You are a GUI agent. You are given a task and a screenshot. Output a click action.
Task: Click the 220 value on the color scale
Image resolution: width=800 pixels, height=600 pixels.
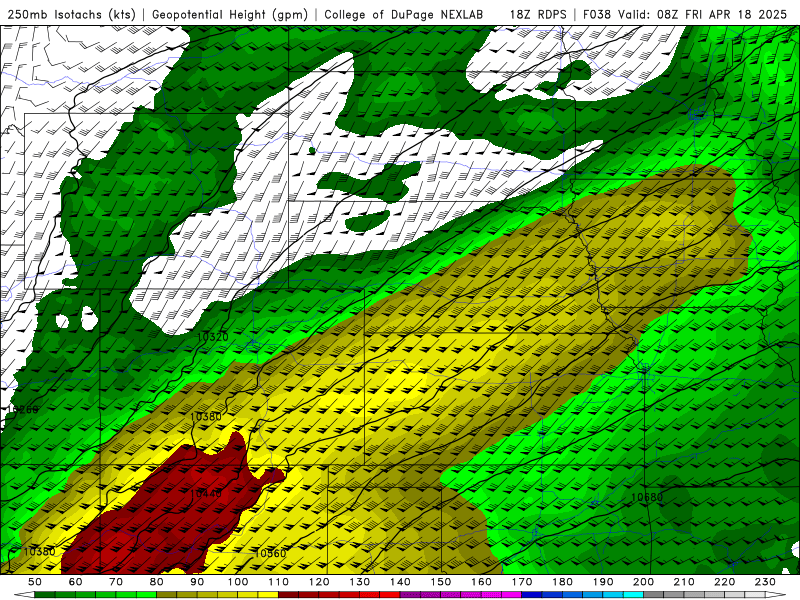point(724,582)
